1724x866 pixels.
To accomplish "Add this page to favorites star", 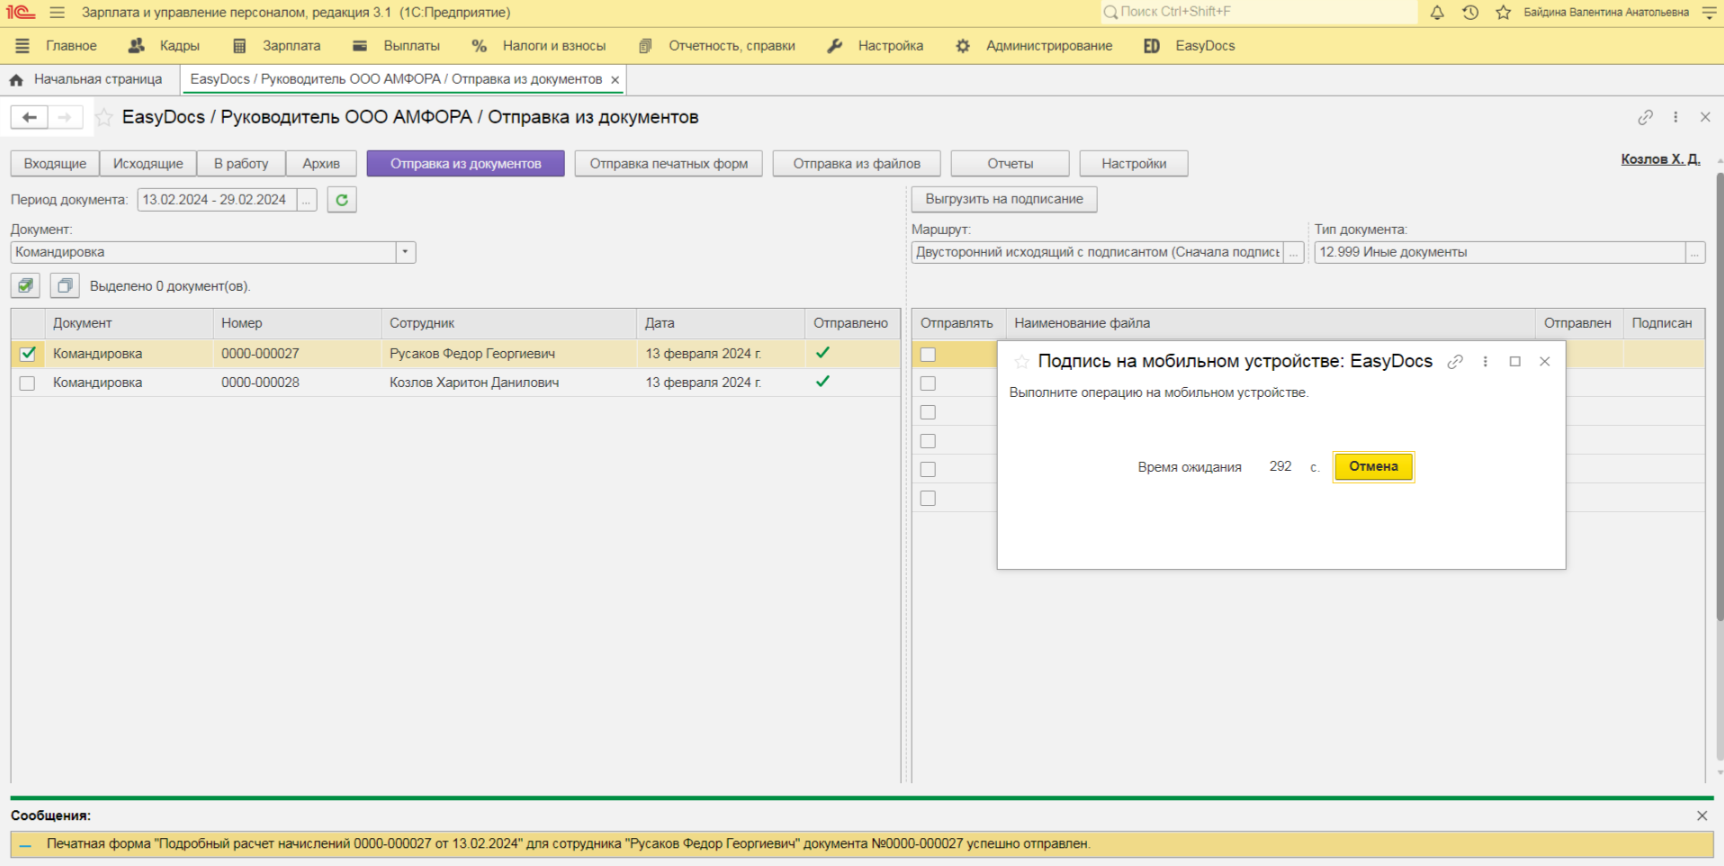I will tap(103, 117).
